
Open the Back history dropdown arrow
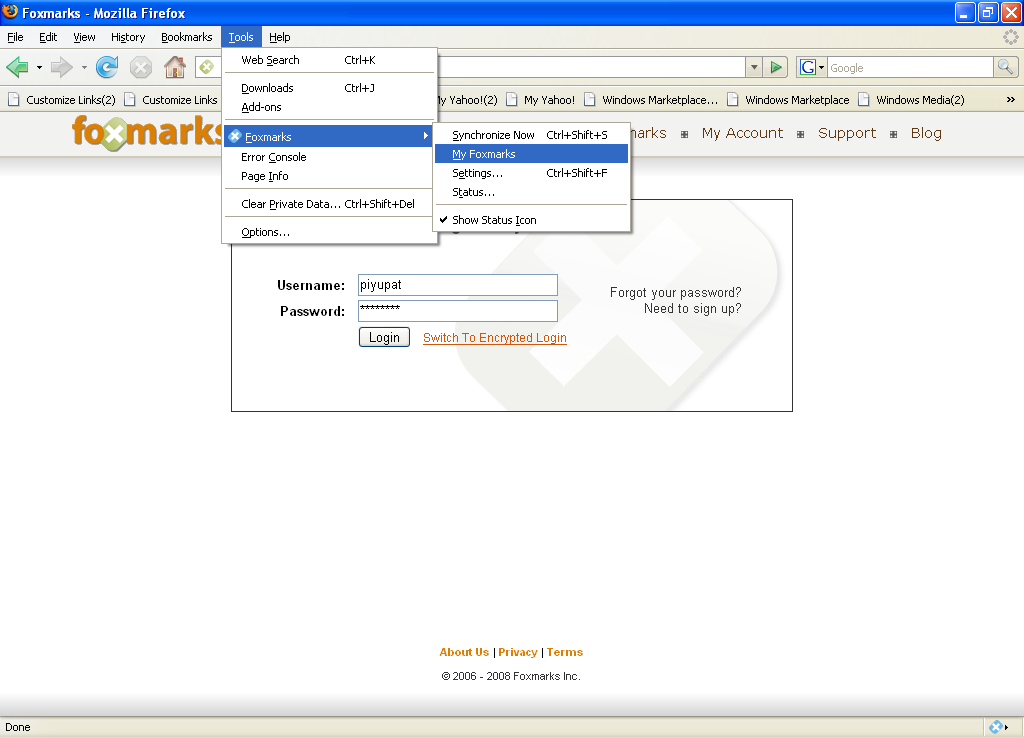pos(39,67)
